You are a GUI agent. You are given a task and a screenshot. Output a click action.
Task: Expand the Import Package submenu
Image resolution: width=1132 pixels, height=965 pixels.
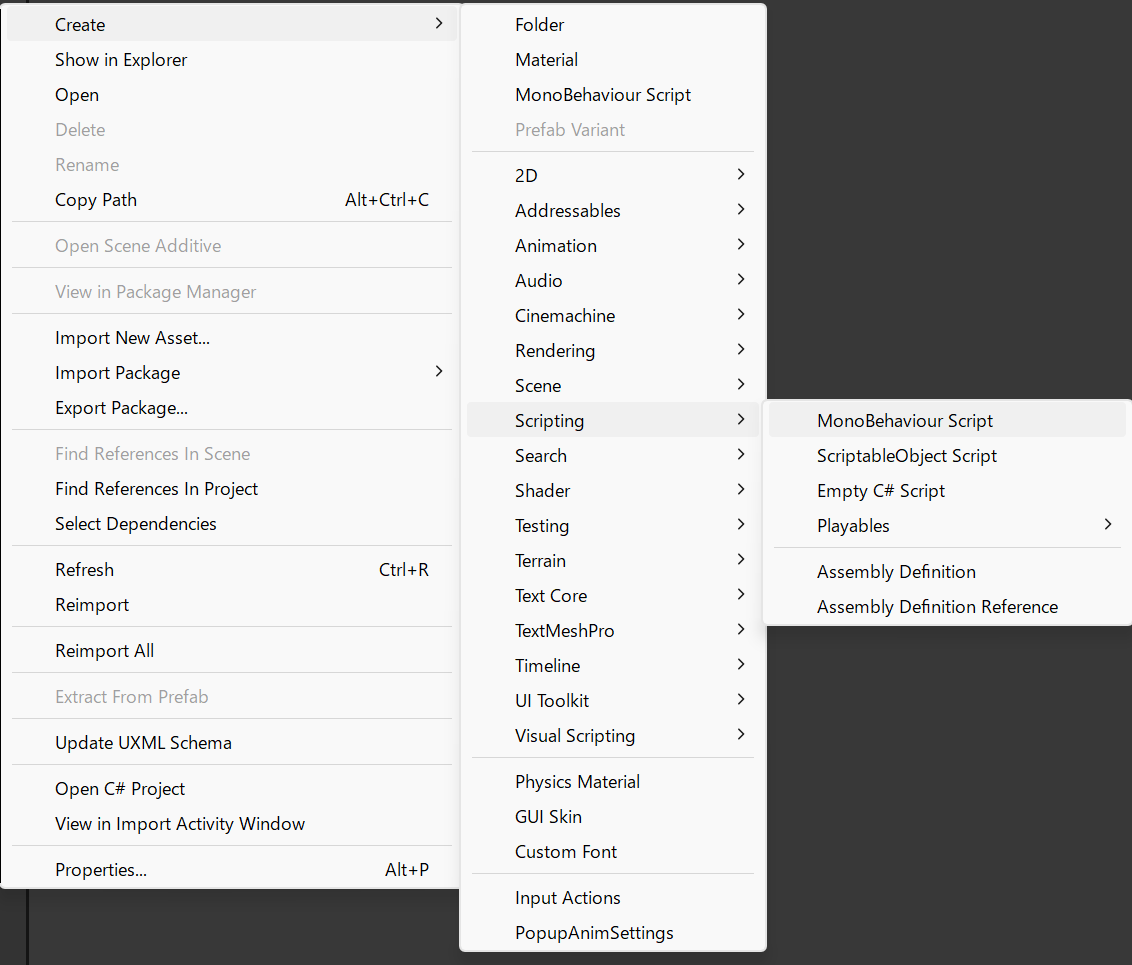point(118,373)
